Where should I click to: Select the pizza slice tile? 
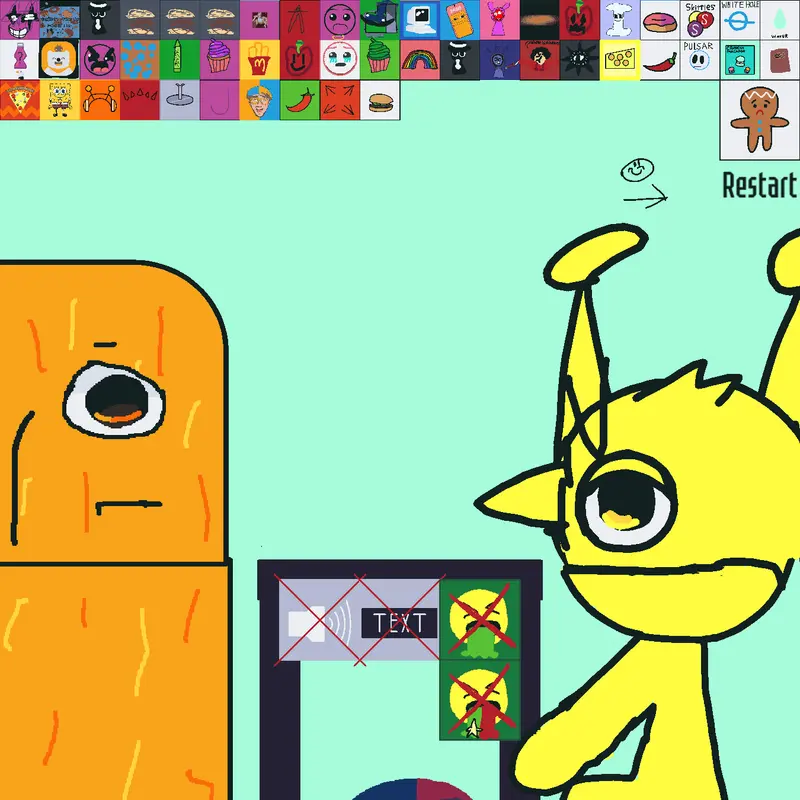tap(19, 100)
